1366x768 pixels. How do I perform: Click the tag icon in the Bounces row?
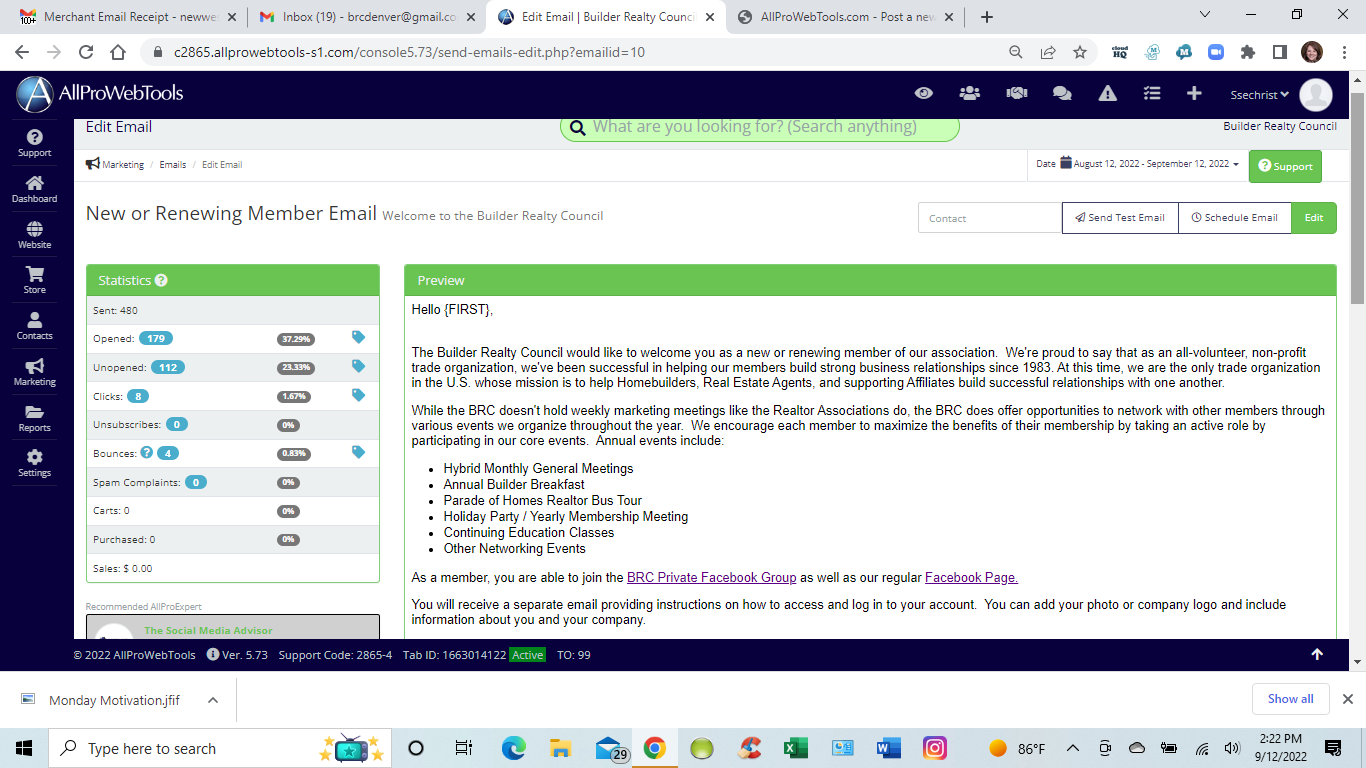(x=358, y=453)
